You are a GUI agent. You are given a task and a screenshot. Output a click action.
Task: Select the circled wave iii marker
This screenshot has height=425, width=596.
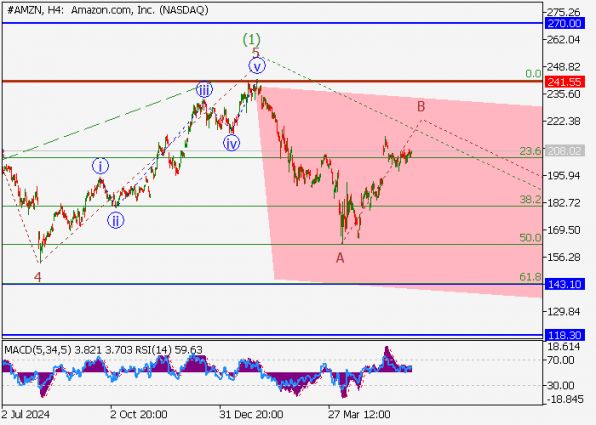(204, 90)
